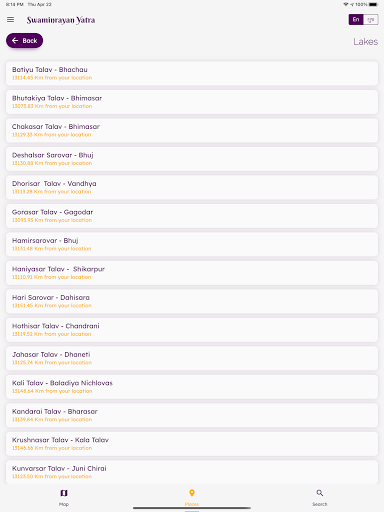Open the Map tab

point(64,498)
